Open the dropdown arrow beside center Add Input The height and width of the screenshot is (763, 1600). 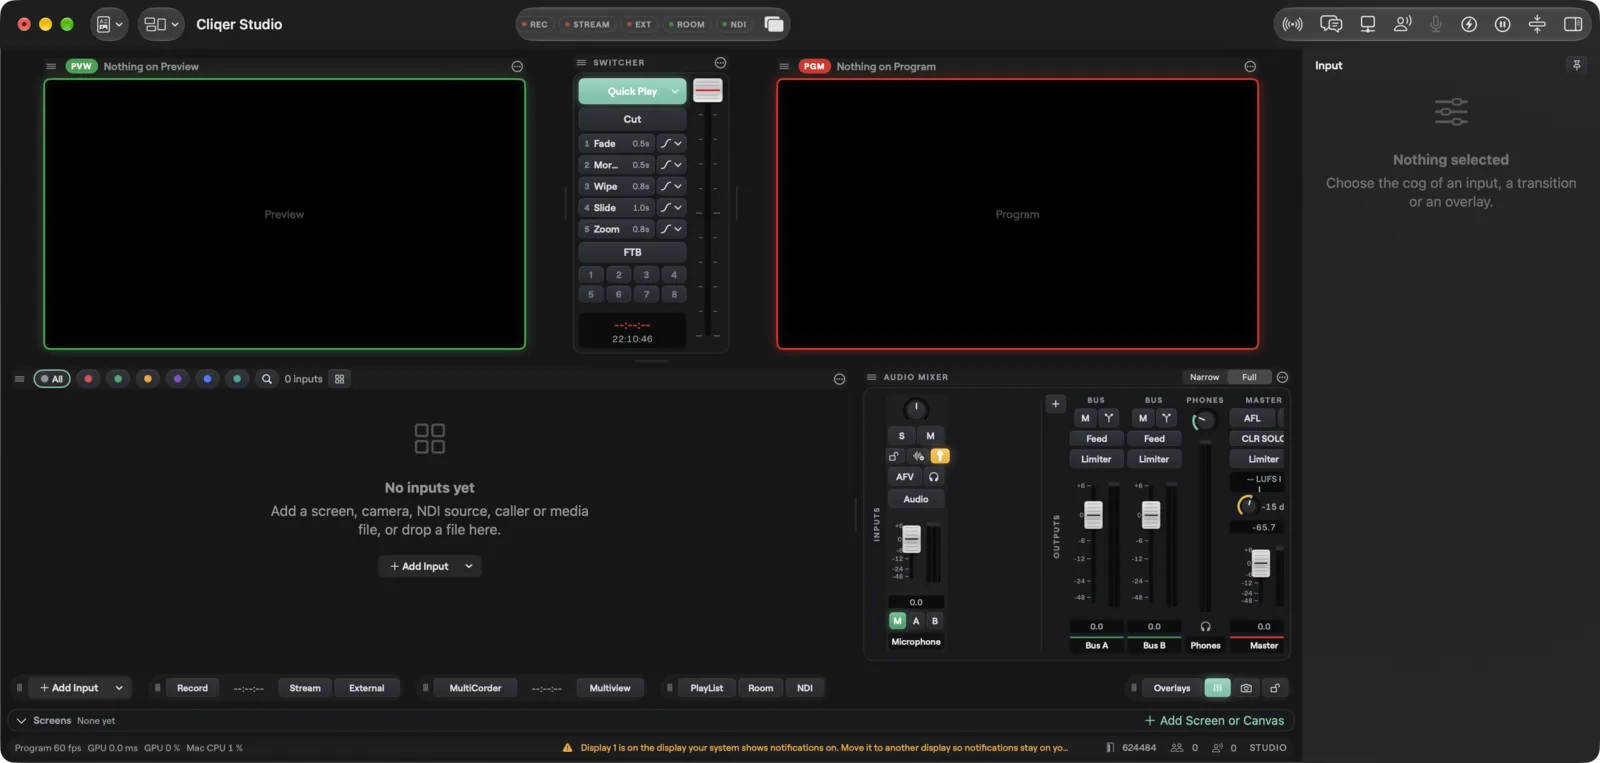coord(468,566)
